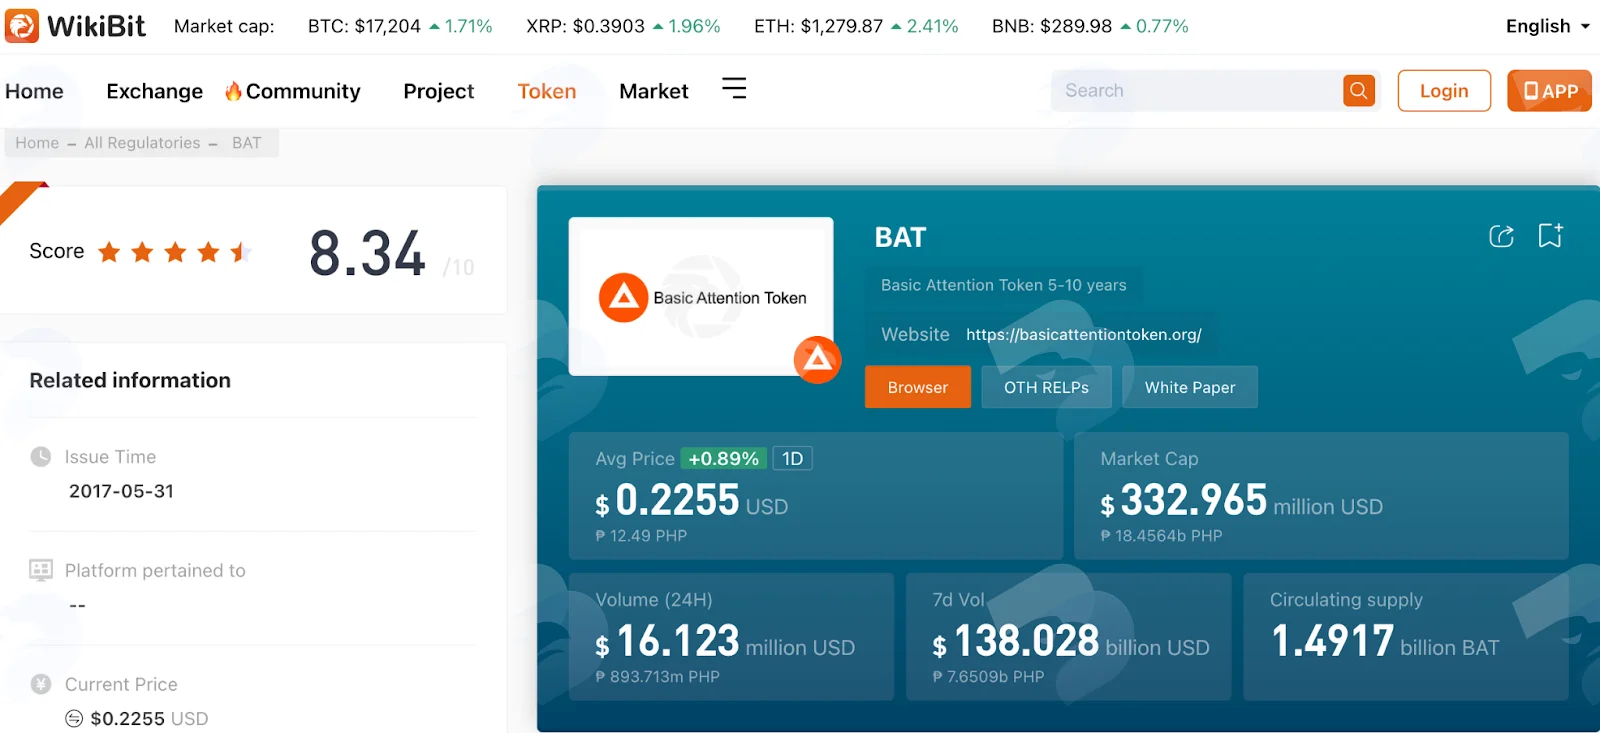Toggle the 1D price period selector
Screen dimensions: 1600x733
point(792,459)
